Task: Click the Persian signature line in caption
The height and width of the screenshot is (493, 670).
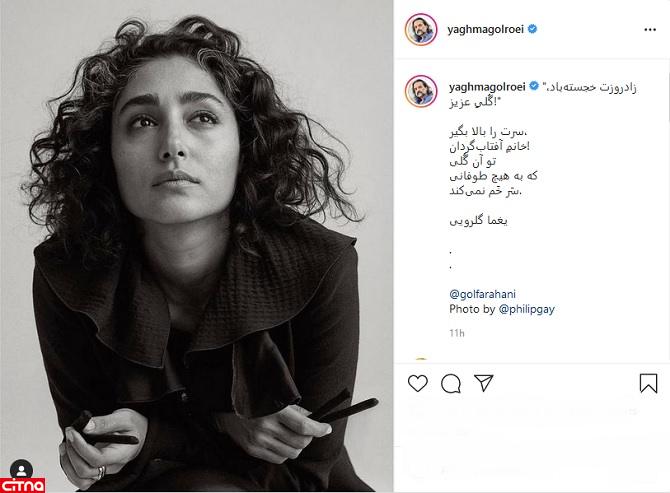Action: [x=478, y=220]
